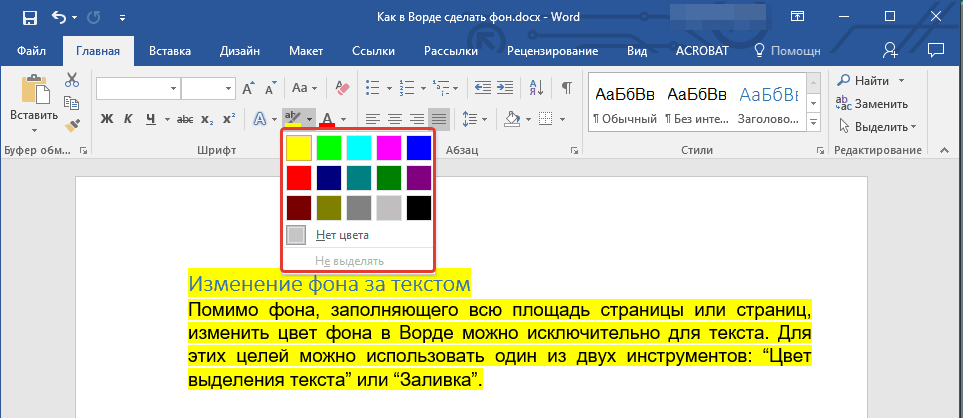Click the Cut scissors icon
The image size is (963, 418).
pyautogui.click(x=72, y=80)
